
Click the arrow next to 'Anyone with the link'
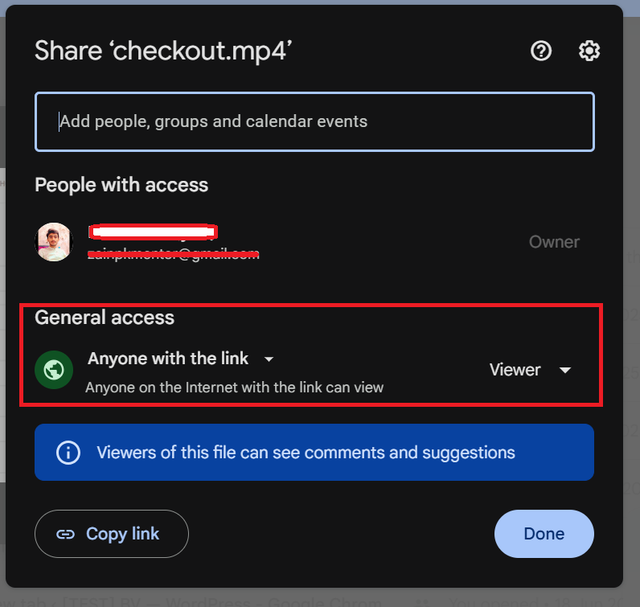[x=269, y=359]
